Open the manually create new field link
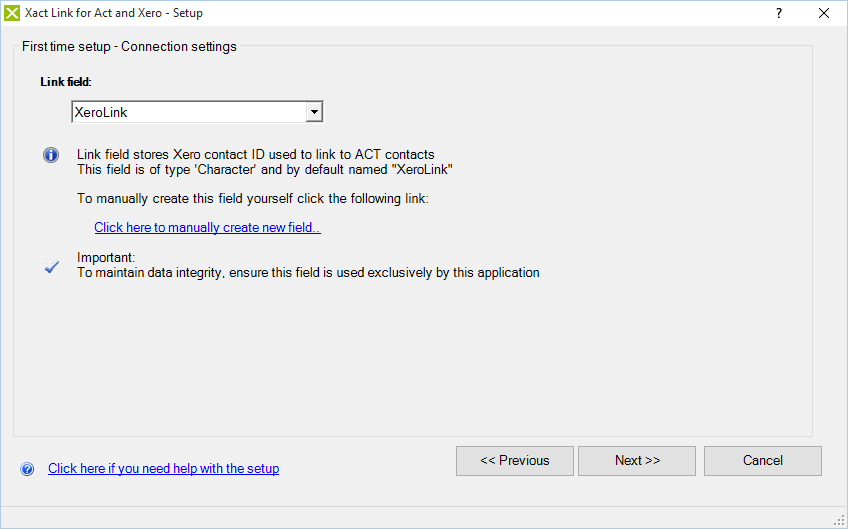848x529 pixels. click(x=207, y=228)
